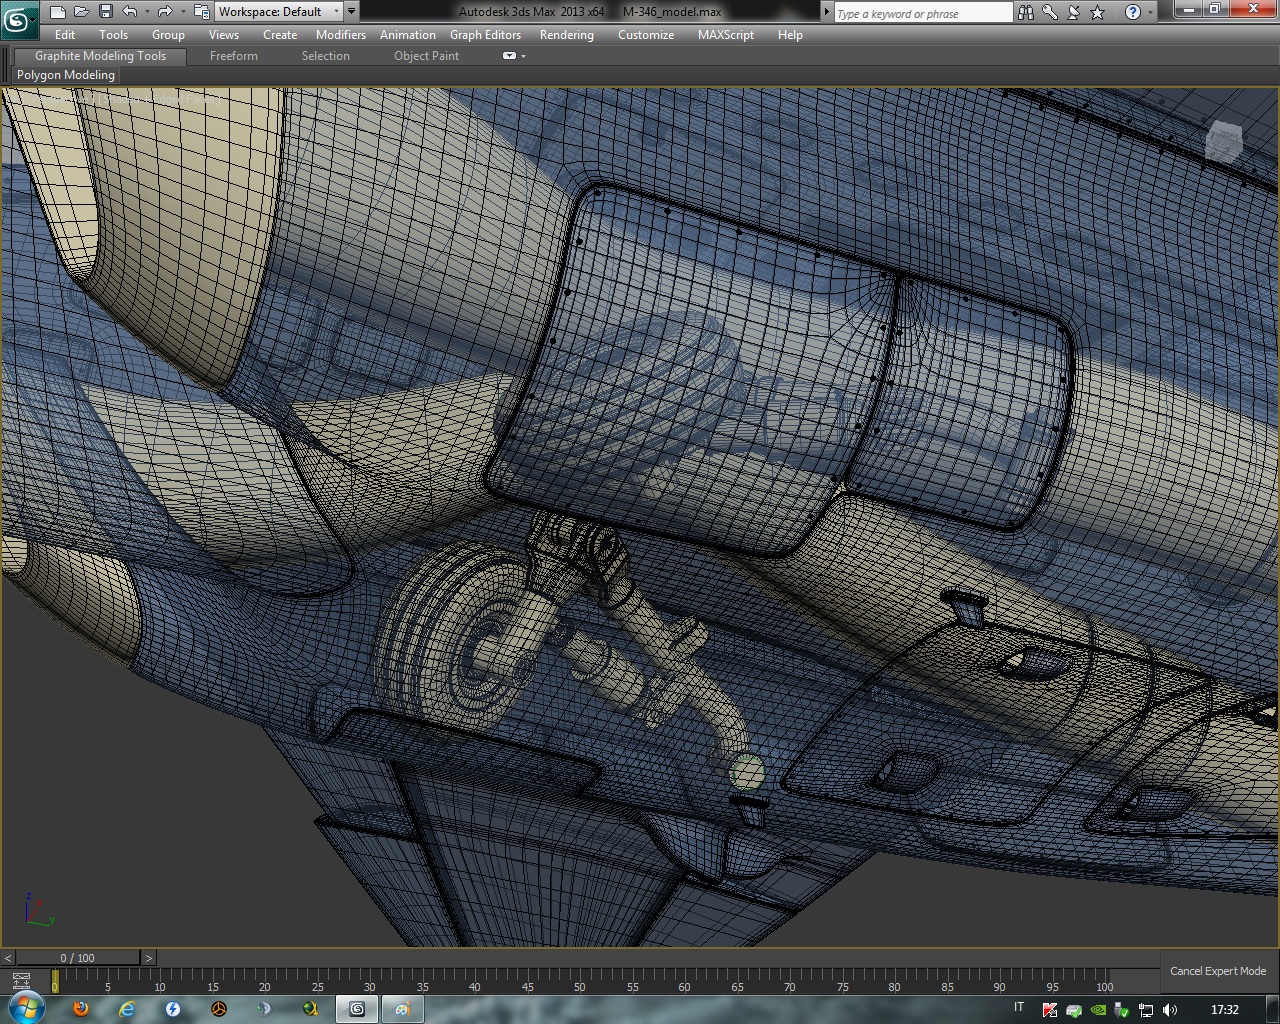
Task: Redo the action with the forward arrow icon
Action: click(165, 12)
